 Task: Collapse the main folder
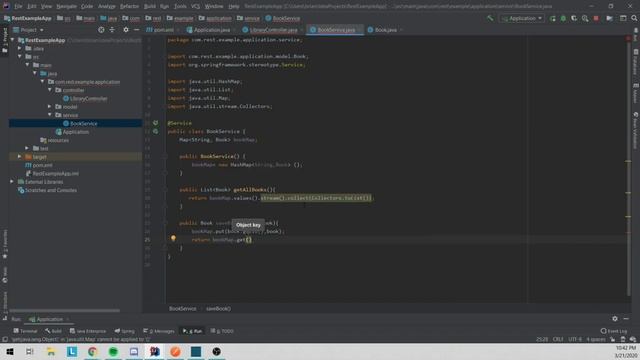[27, 65]
